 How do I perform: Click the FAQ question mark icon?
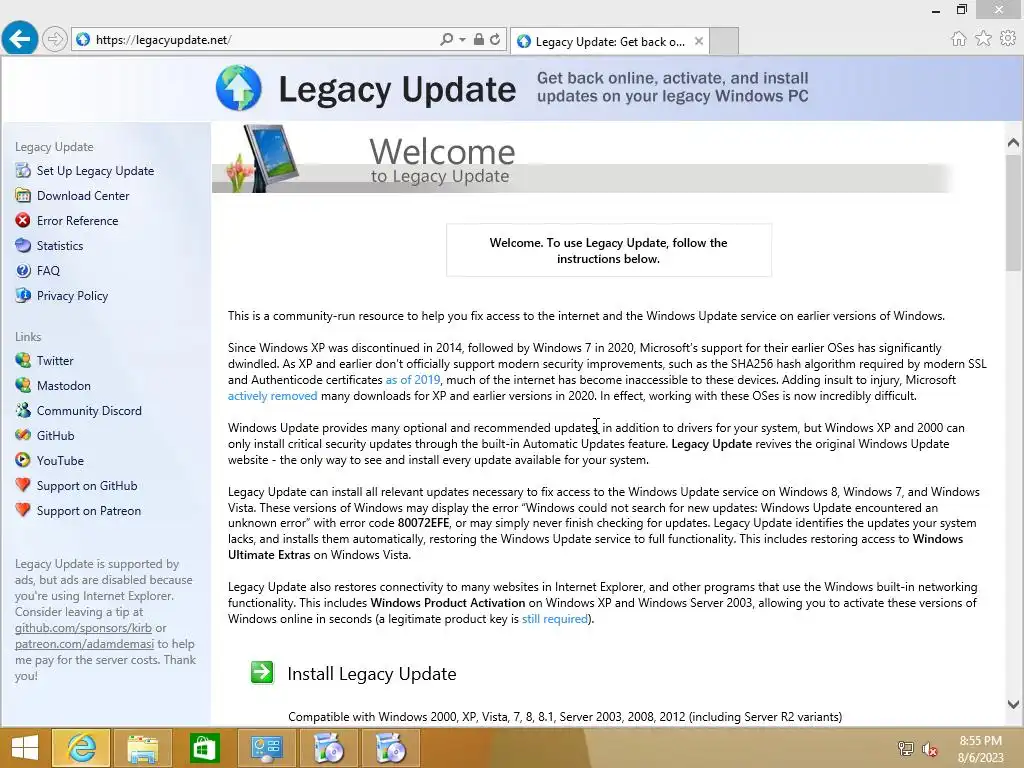[x=23, y=270]
